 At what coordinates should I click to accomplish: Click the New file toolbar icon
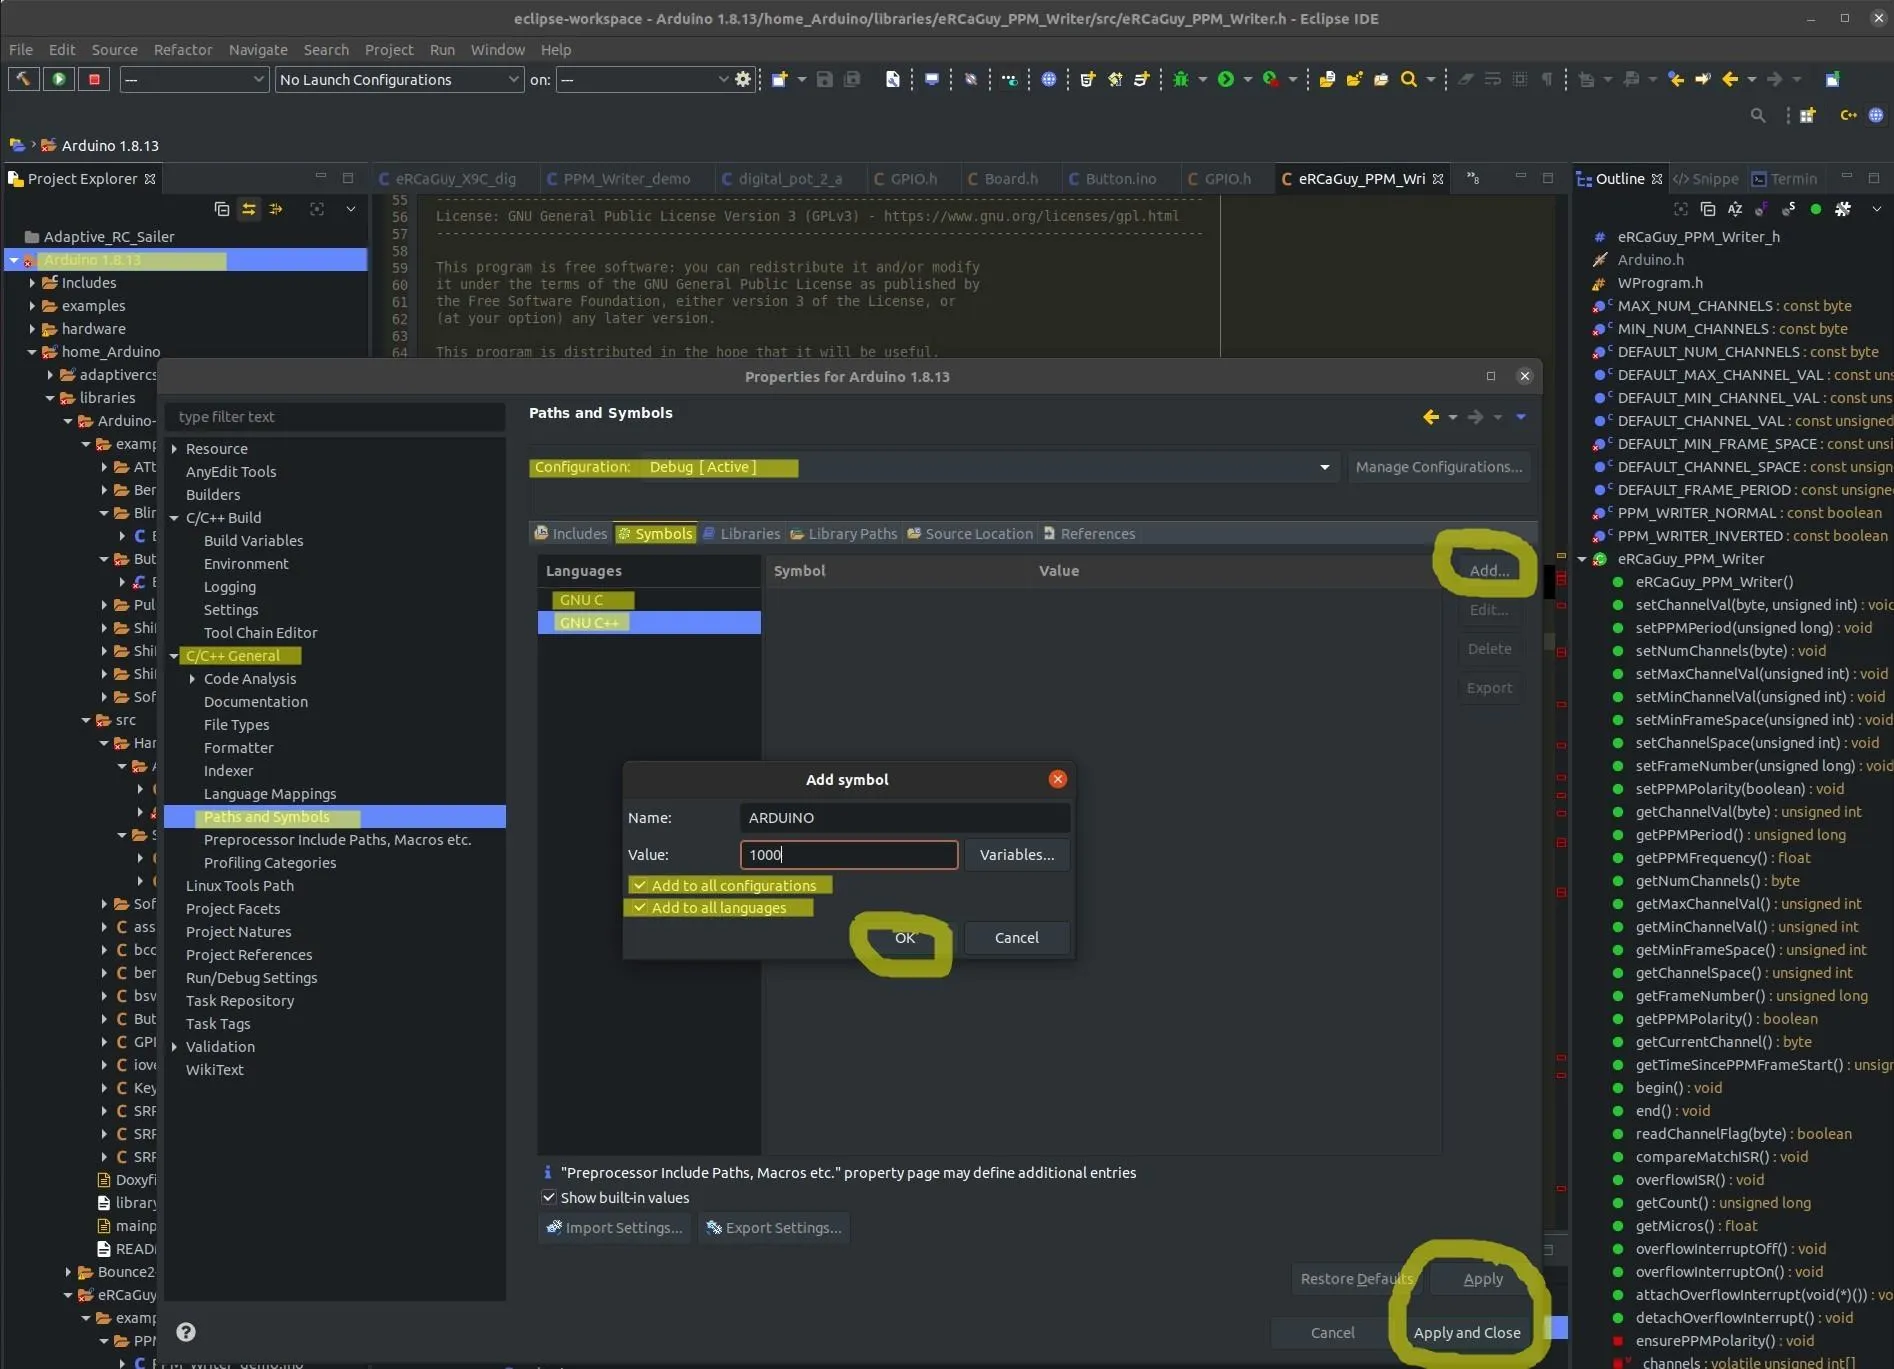779,79
